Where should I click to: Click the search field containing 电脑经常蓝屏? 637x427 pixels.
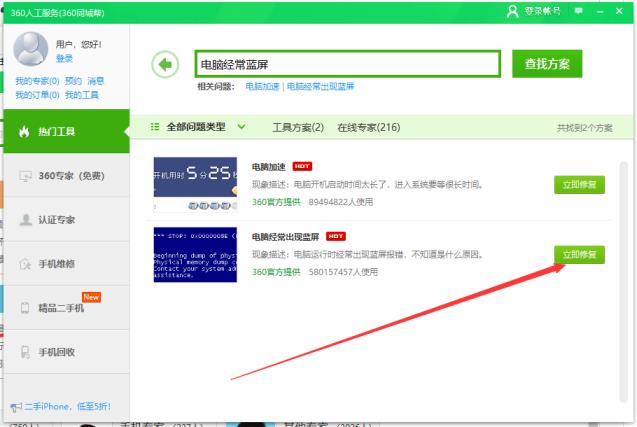(346, 64)
